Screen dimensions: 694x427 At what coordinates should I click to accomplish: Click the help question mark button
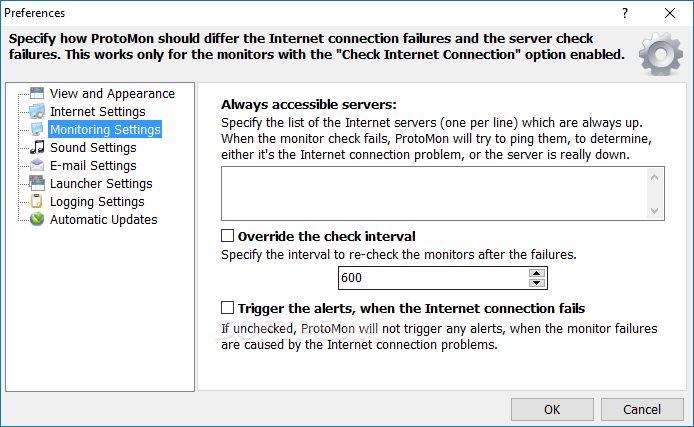(625, 13)
